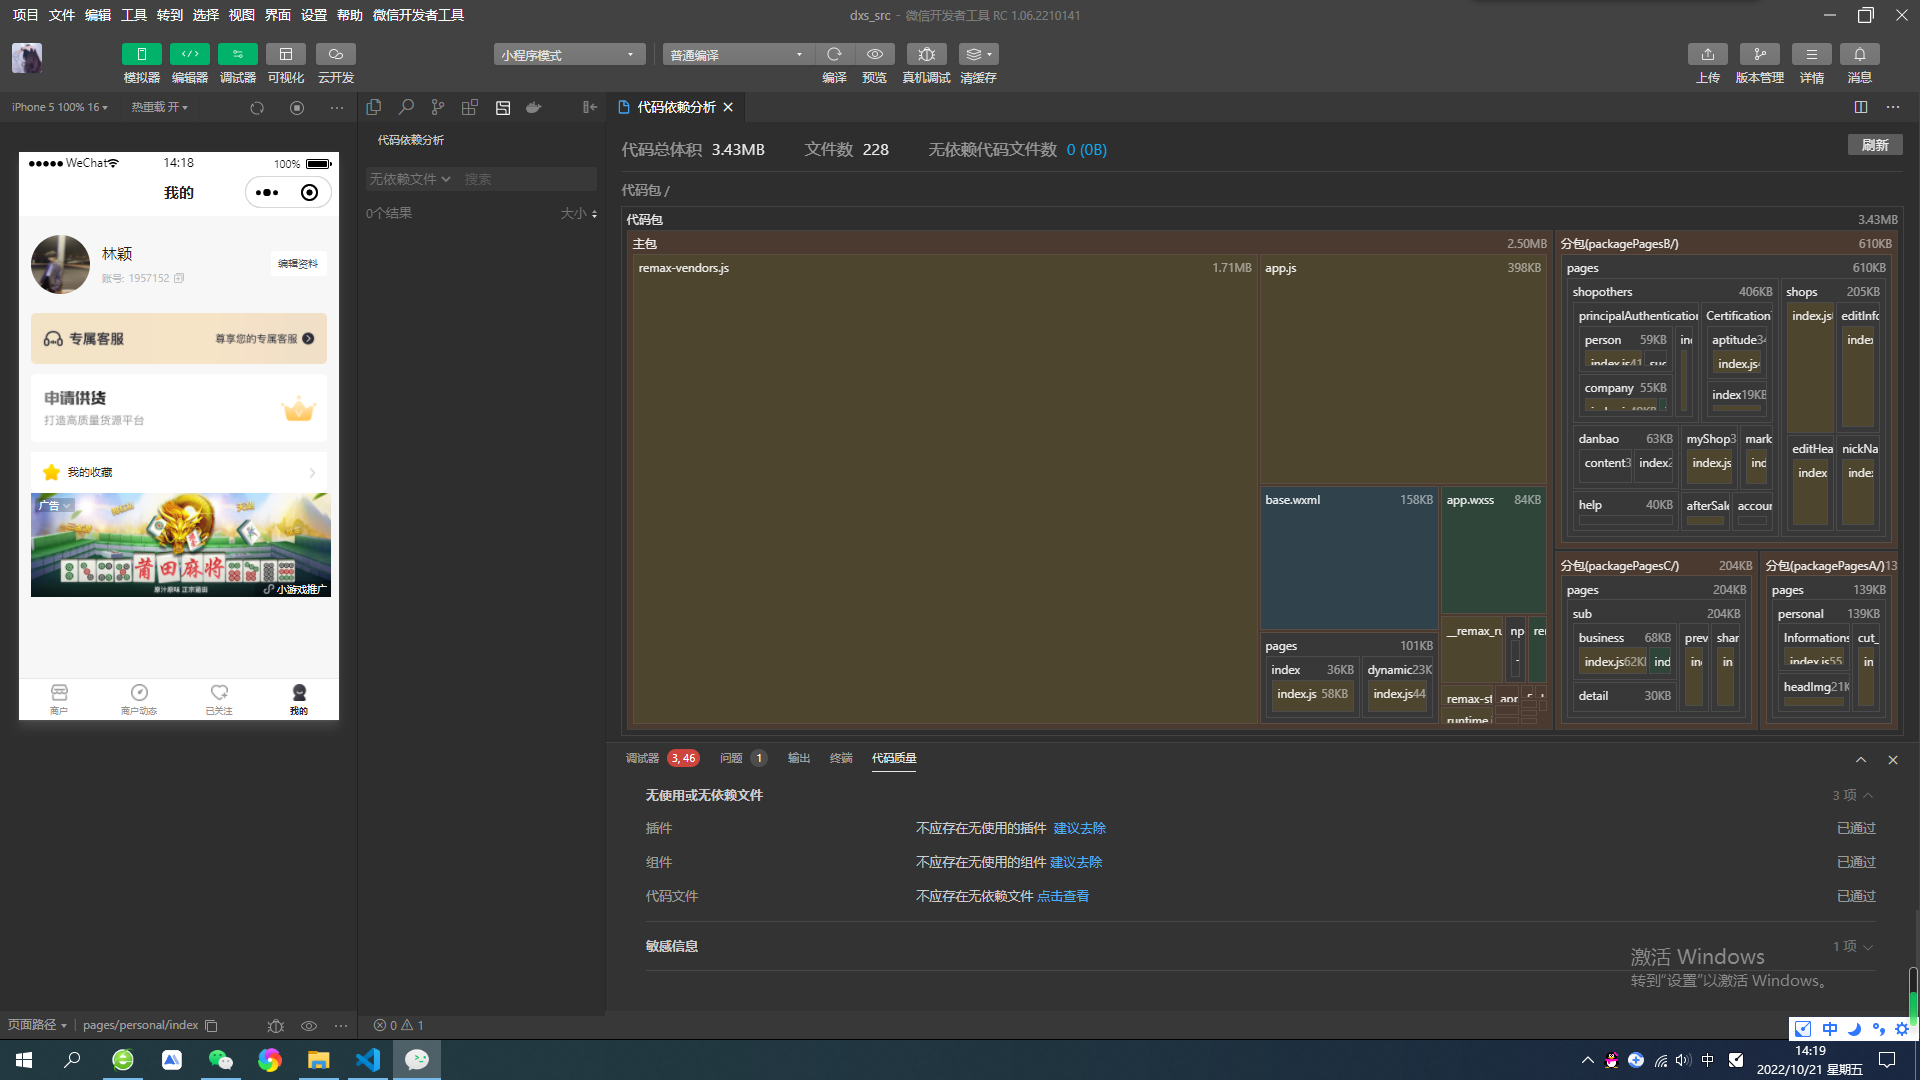Open Visual Studio Code in taskbar
Screen dimensions: 1920x1080
pos(367,1059)
